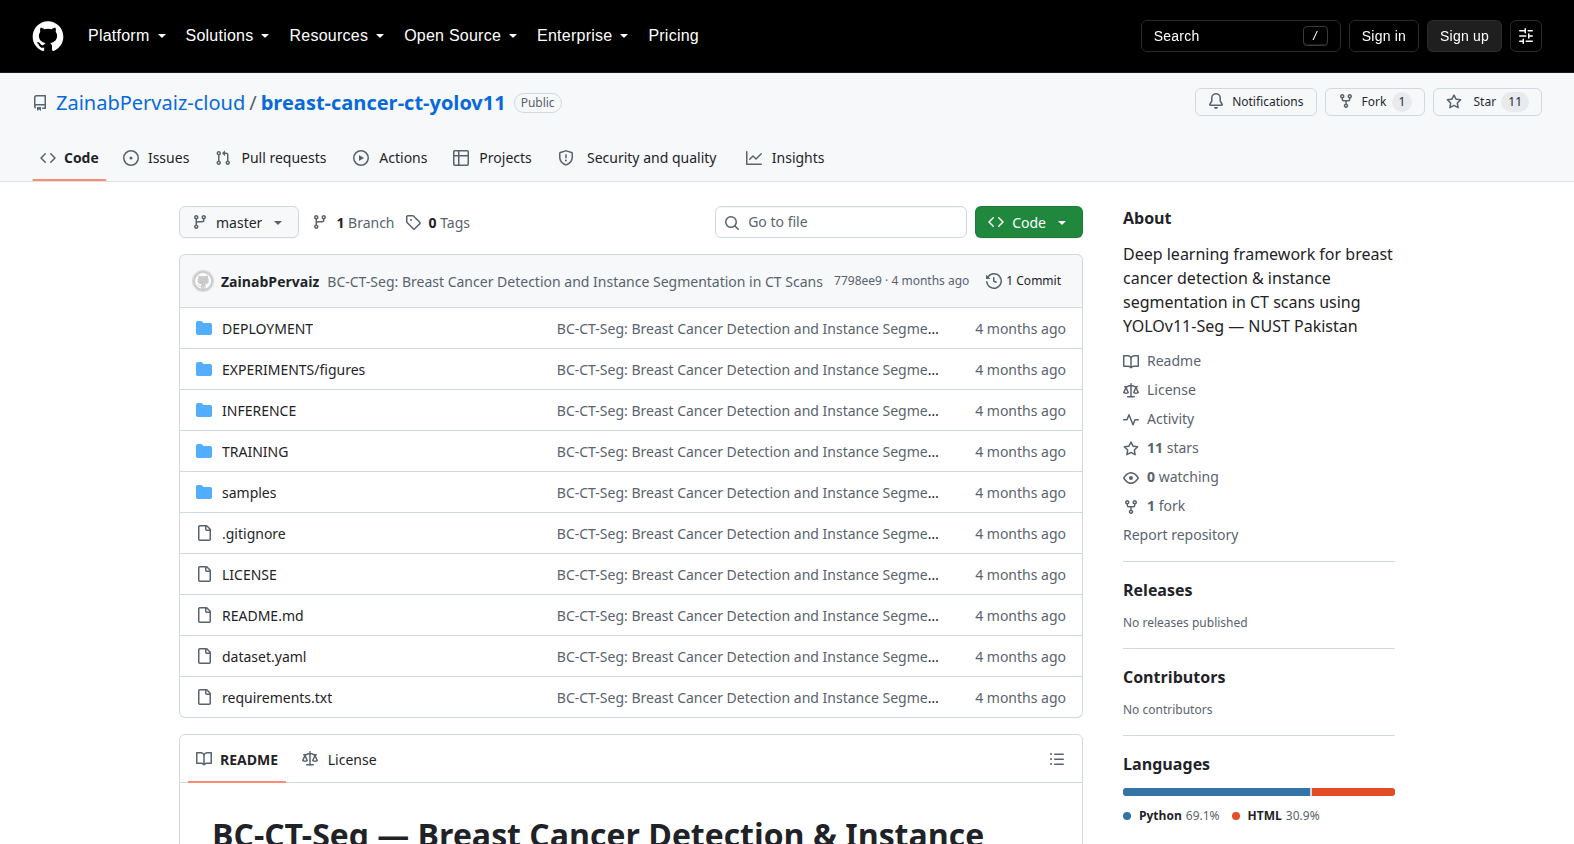
Task: Open commit hash 7798ee9
Action: pyautogui.click(x=858, y=281)
